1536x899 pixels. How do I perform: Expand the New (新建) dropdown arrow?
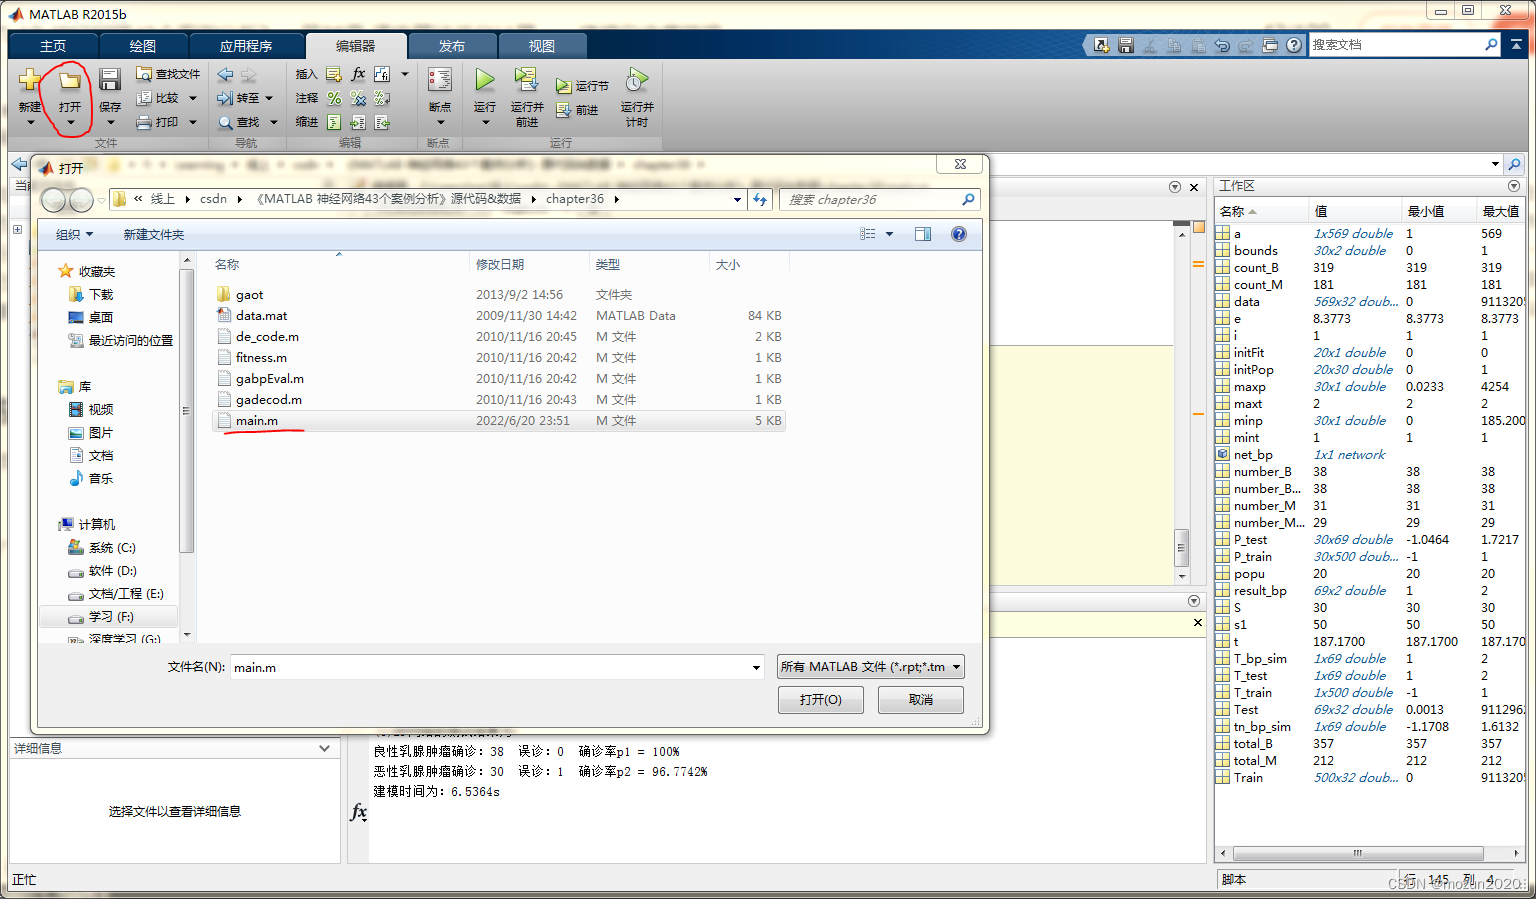[x=30, y=123]
